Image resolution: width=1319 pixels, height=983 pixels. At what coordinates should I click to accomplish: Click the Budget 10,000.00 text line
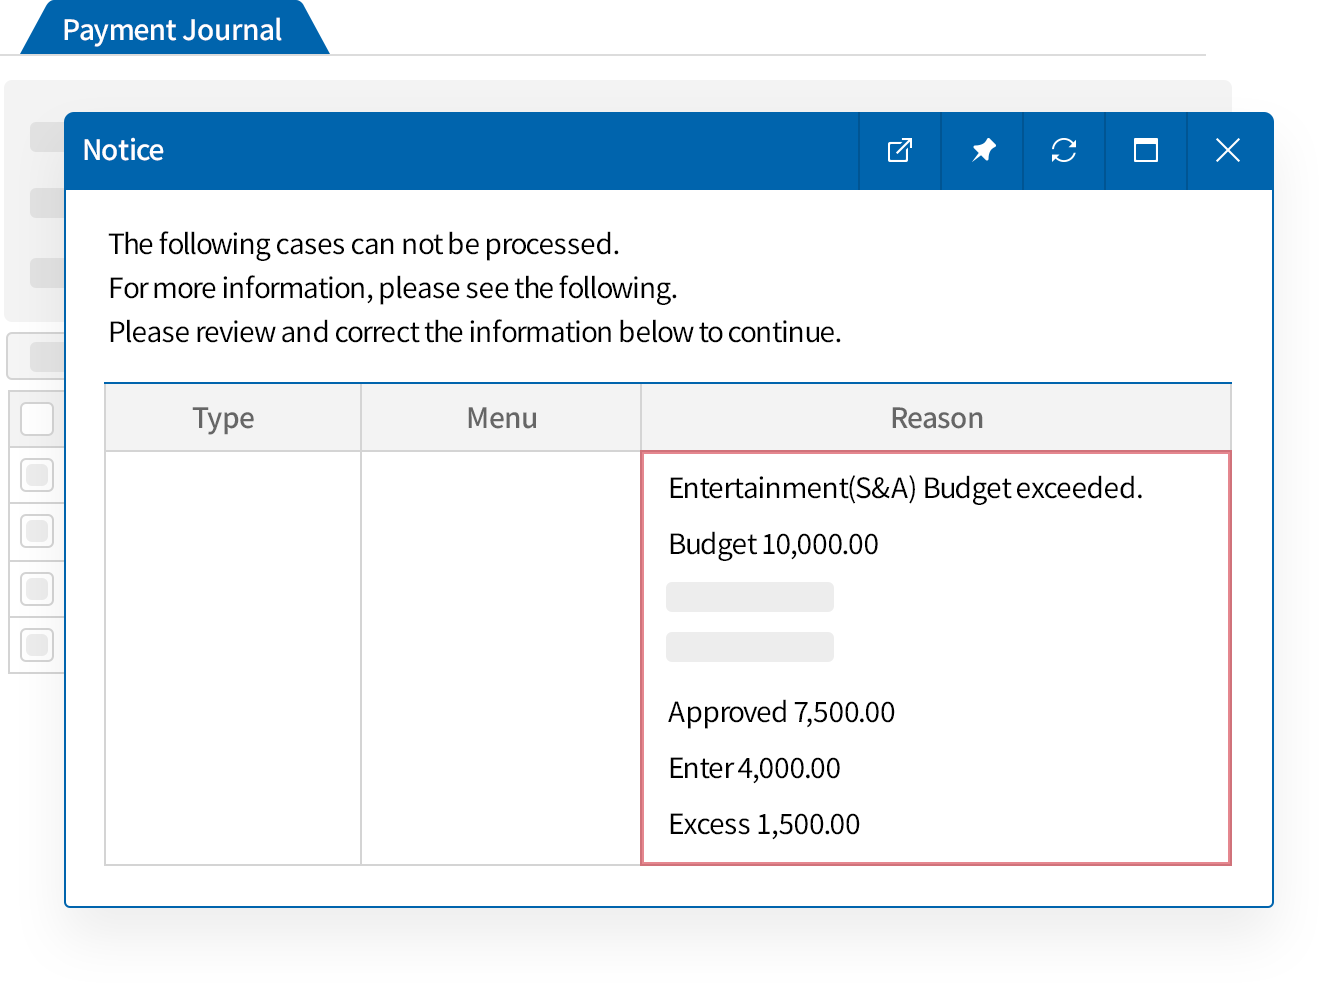coord(773,545)
